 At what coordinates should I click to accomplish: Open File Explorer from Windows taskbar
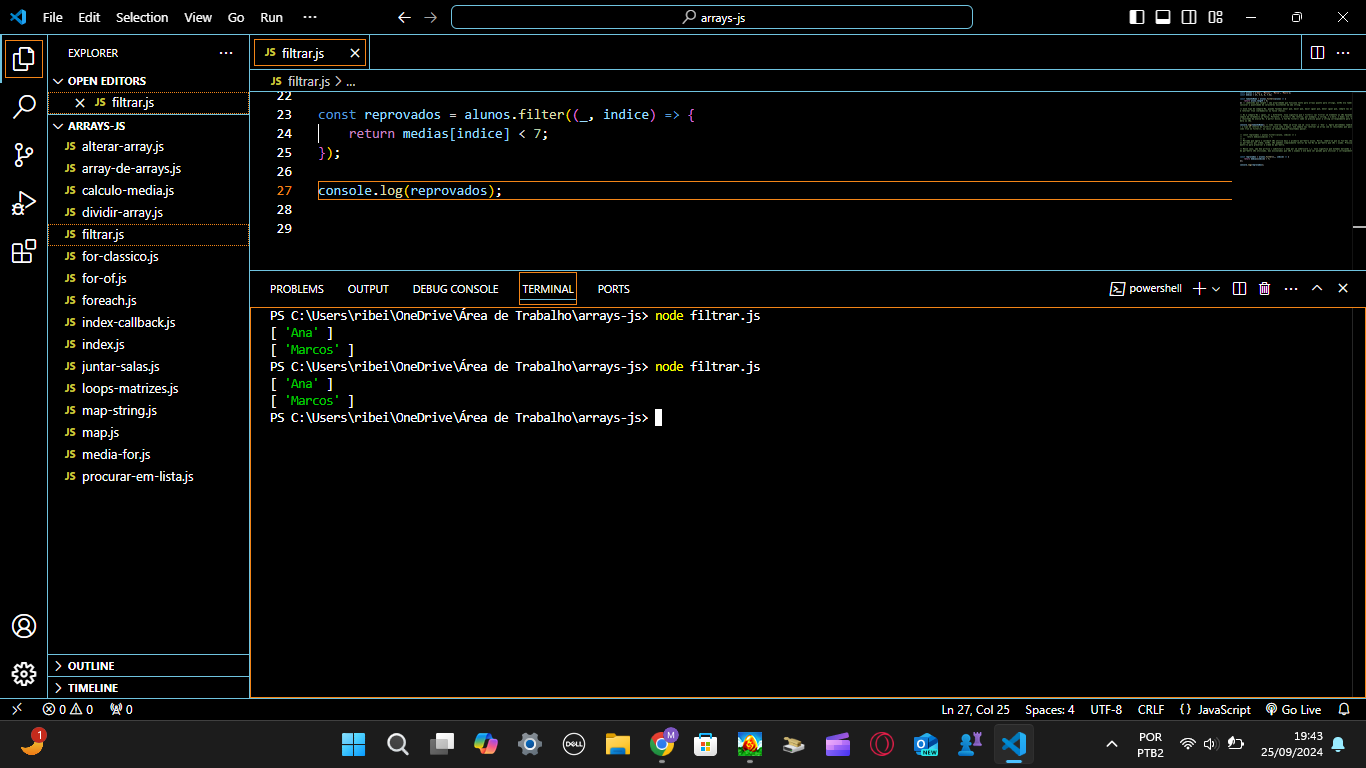[x=617, y=744]
